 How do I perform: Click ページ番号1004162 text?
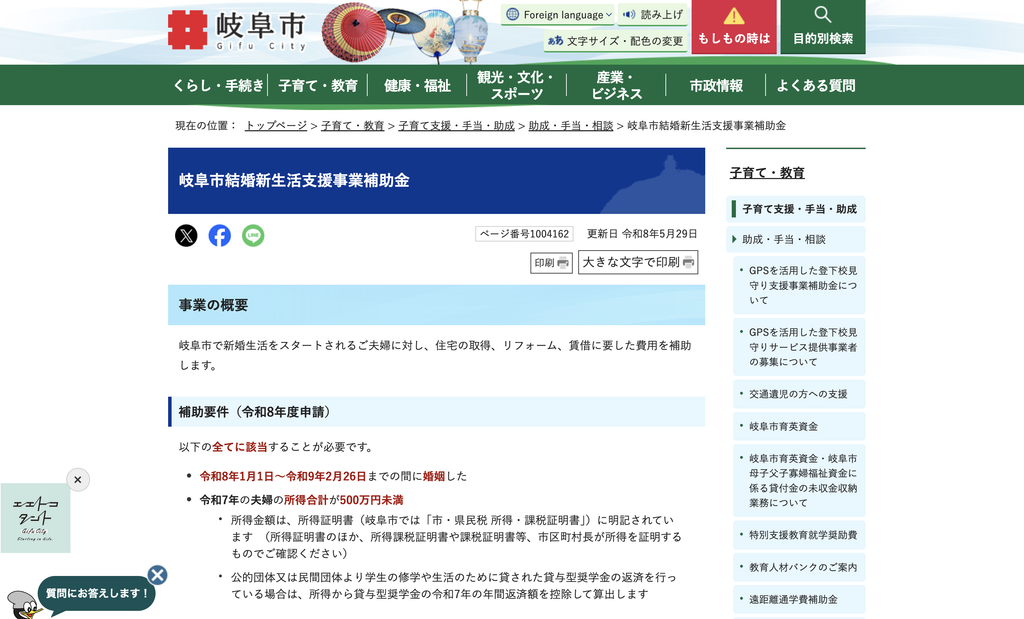pos(524,234)
